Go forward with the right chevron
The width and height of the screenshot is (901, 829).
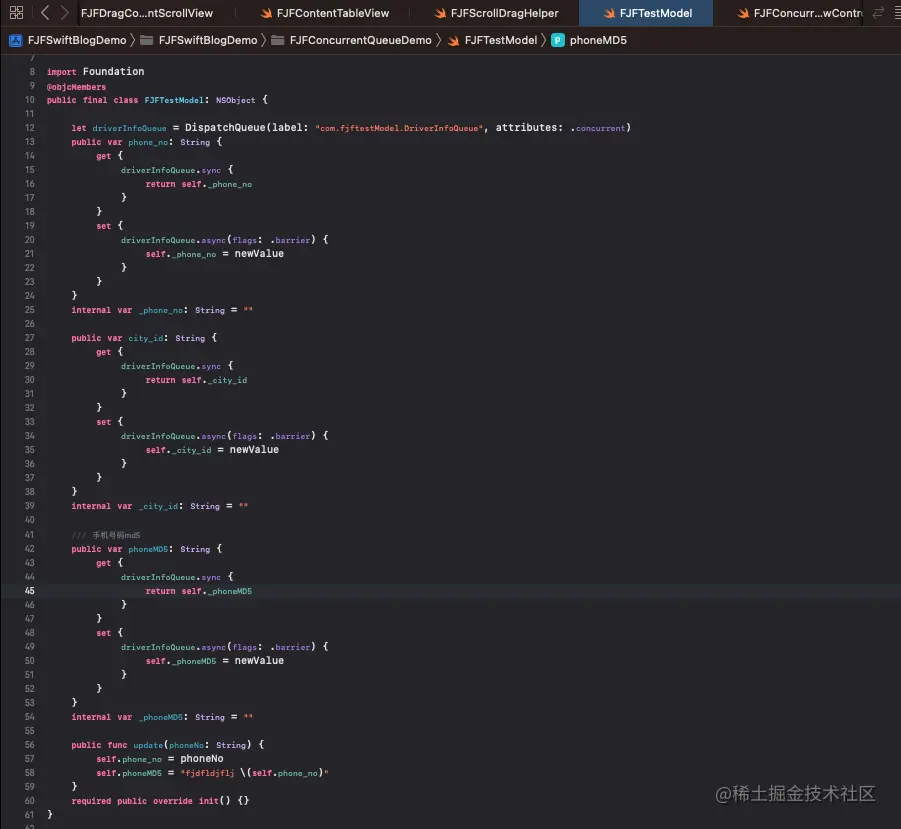[64, 13]
